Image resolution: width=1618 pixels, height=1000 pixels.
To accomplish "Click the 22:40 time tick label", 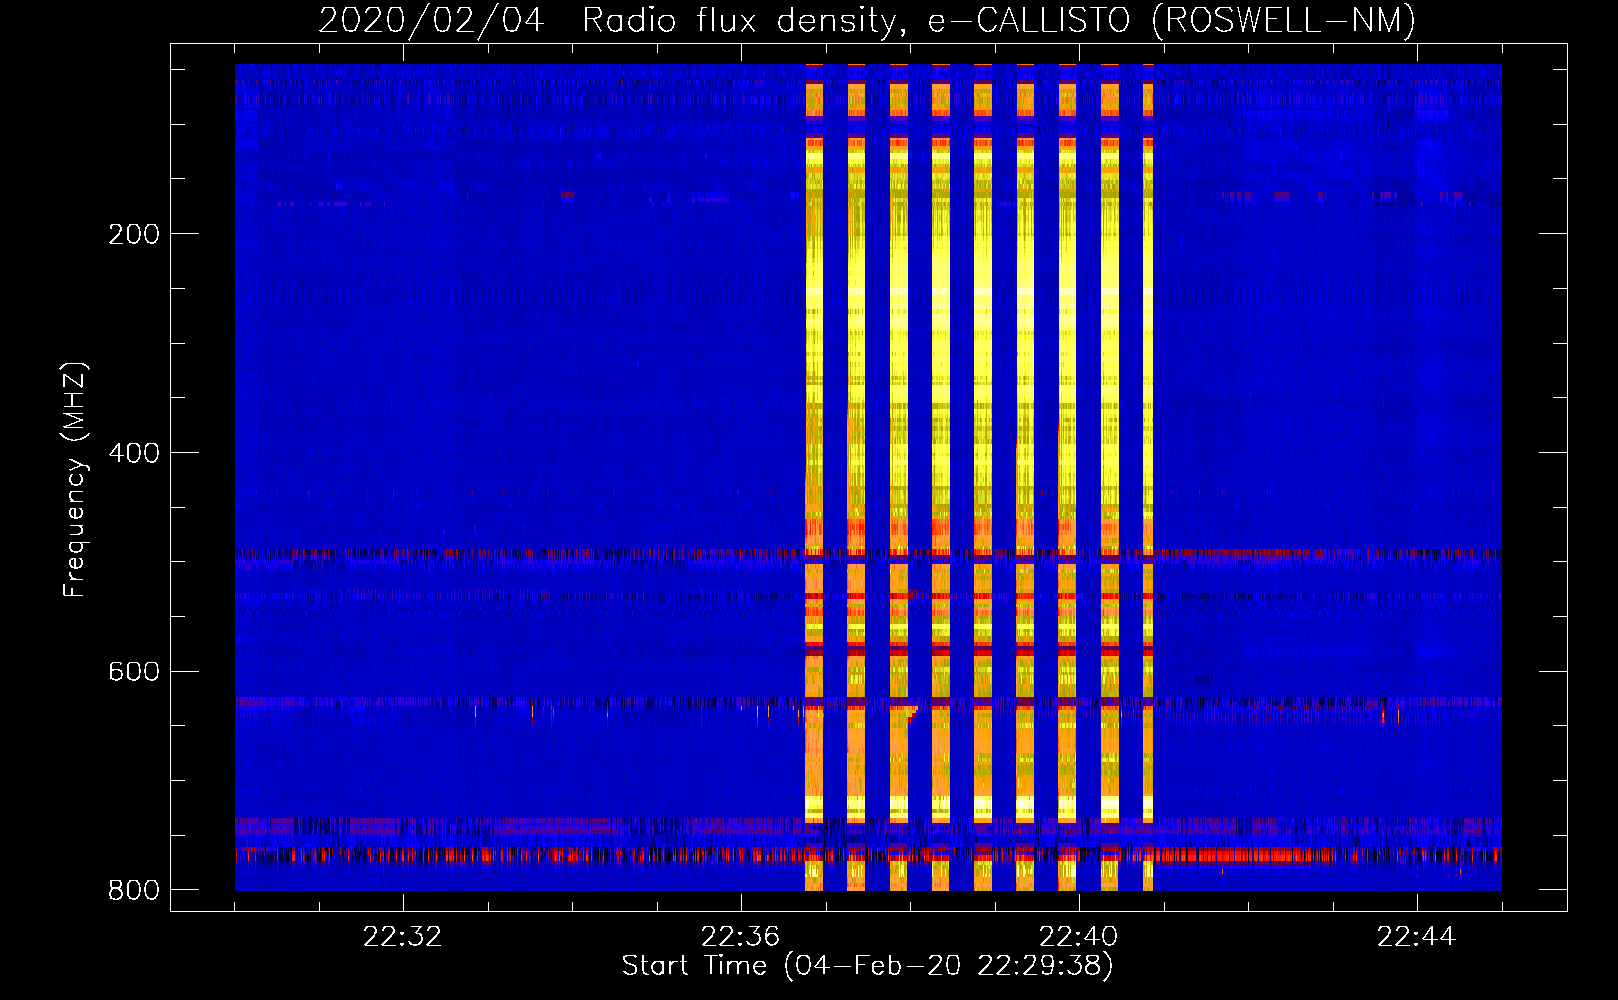I will (x=1078, y=937).
